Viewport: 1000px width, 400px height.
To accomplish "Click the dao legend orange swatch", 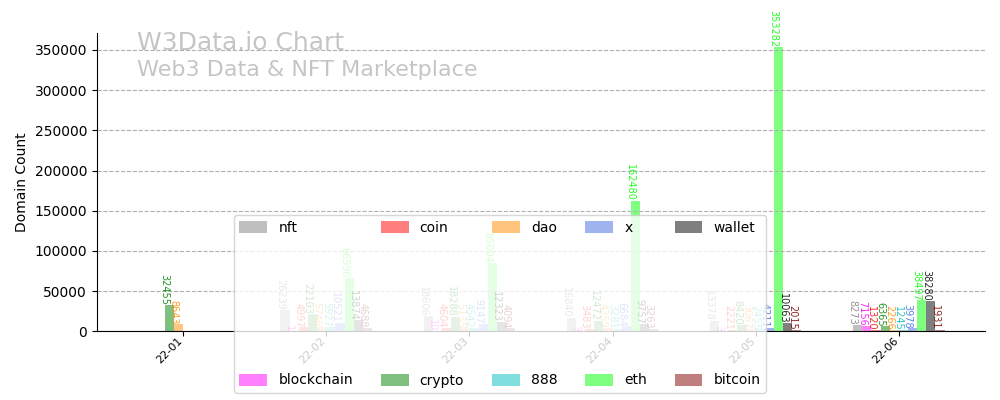I will (507, 227).
